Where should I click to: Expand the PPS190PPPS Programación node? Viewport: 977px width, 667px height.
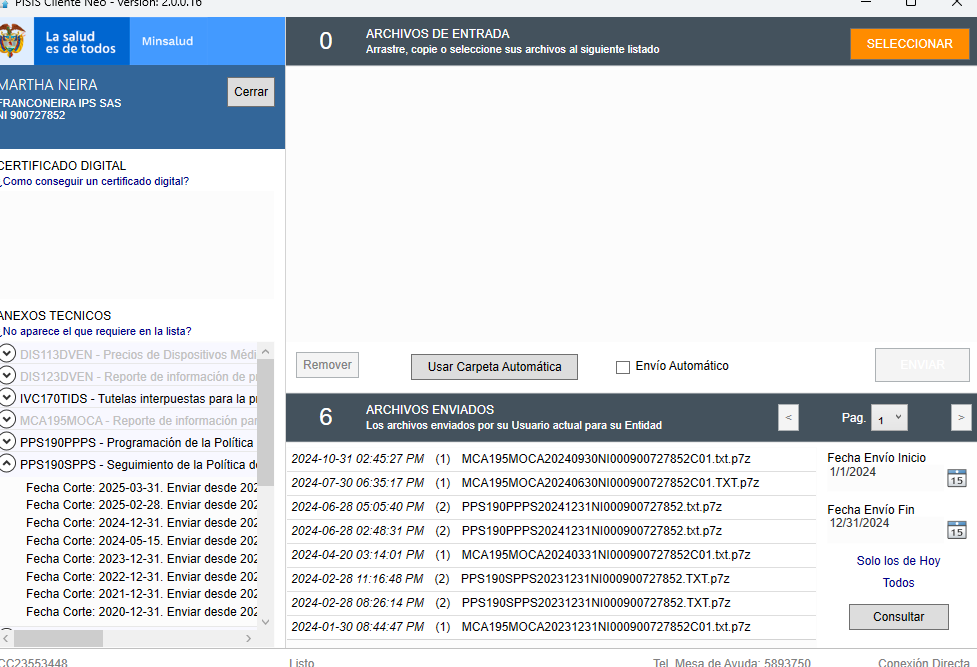point(8,442)
